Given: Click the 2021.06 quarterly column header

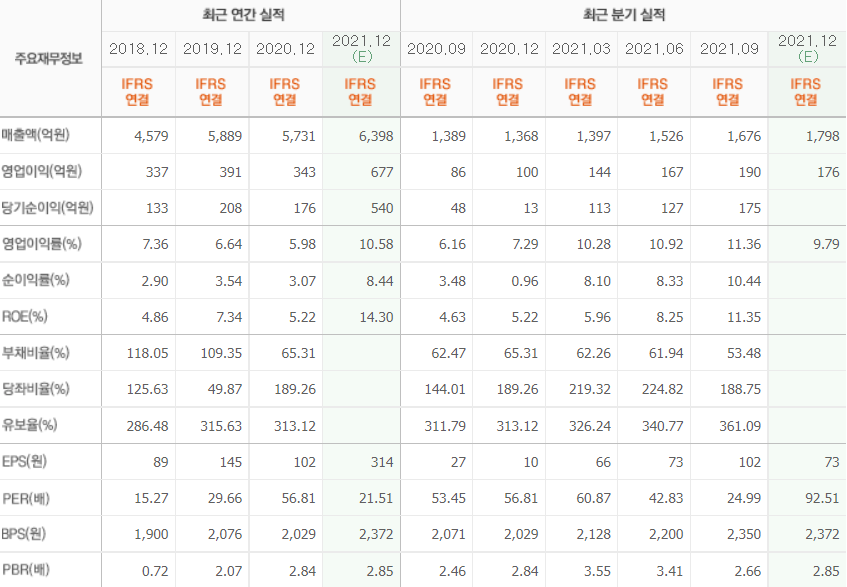Looking at the screenshot, I should coord(654,49).
